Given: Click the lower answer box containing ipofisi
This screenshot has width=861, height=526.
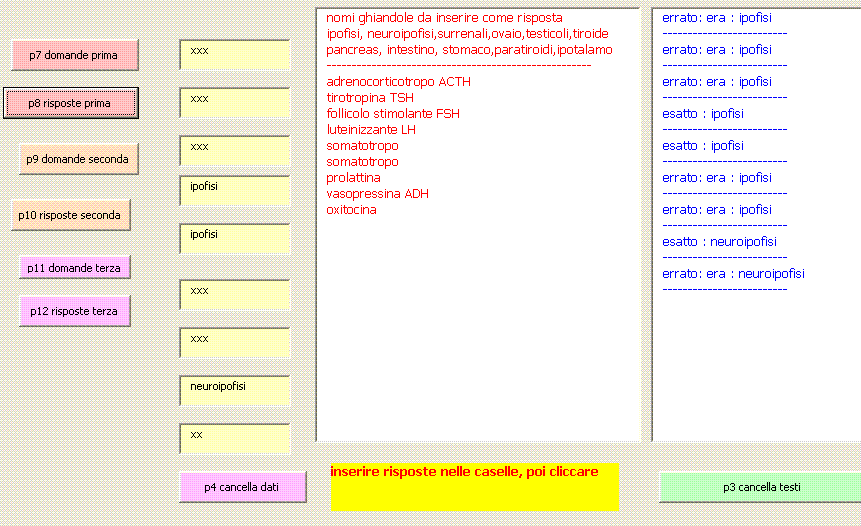Looking at the screenshot, I should pyautogui.click(x=234, y=239).
